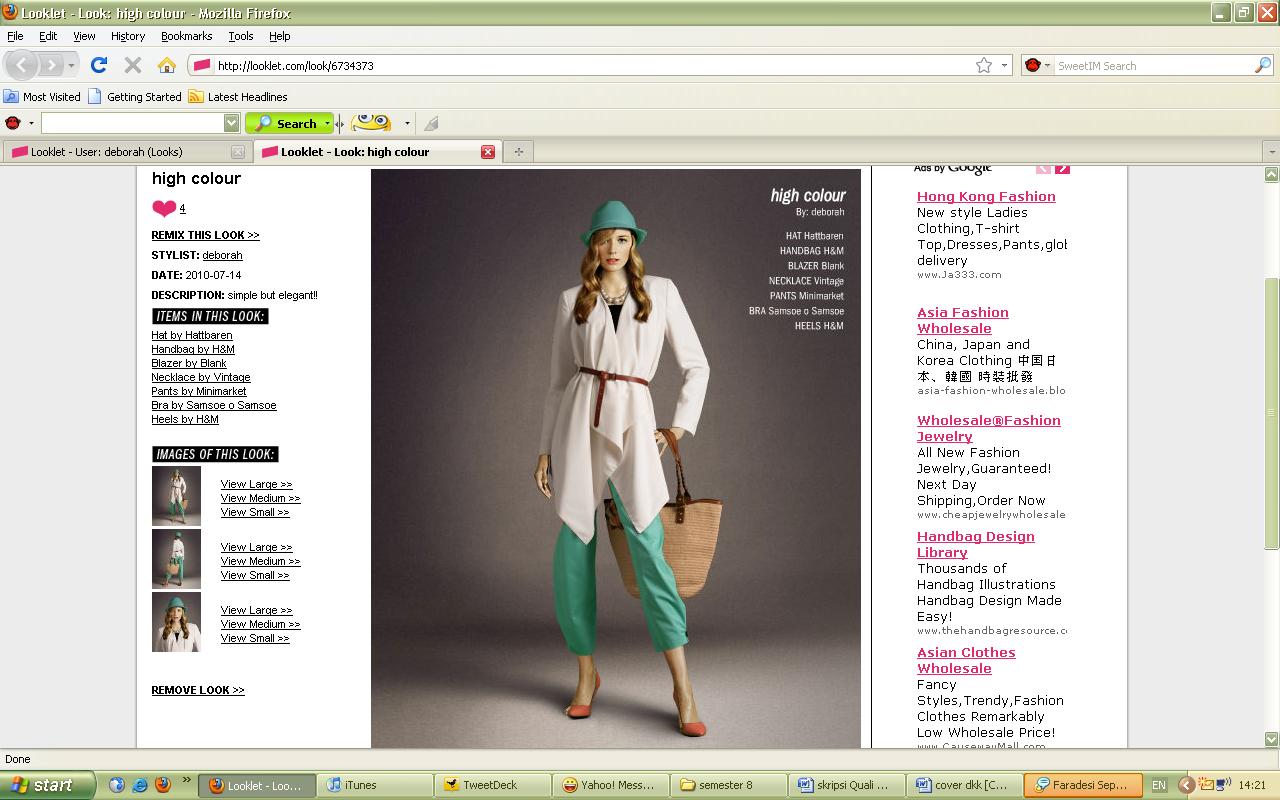This screenshot has height=800, width=1280.
Task: Click the SweetIM toolbar logo icon
Action: click(13, 123)
